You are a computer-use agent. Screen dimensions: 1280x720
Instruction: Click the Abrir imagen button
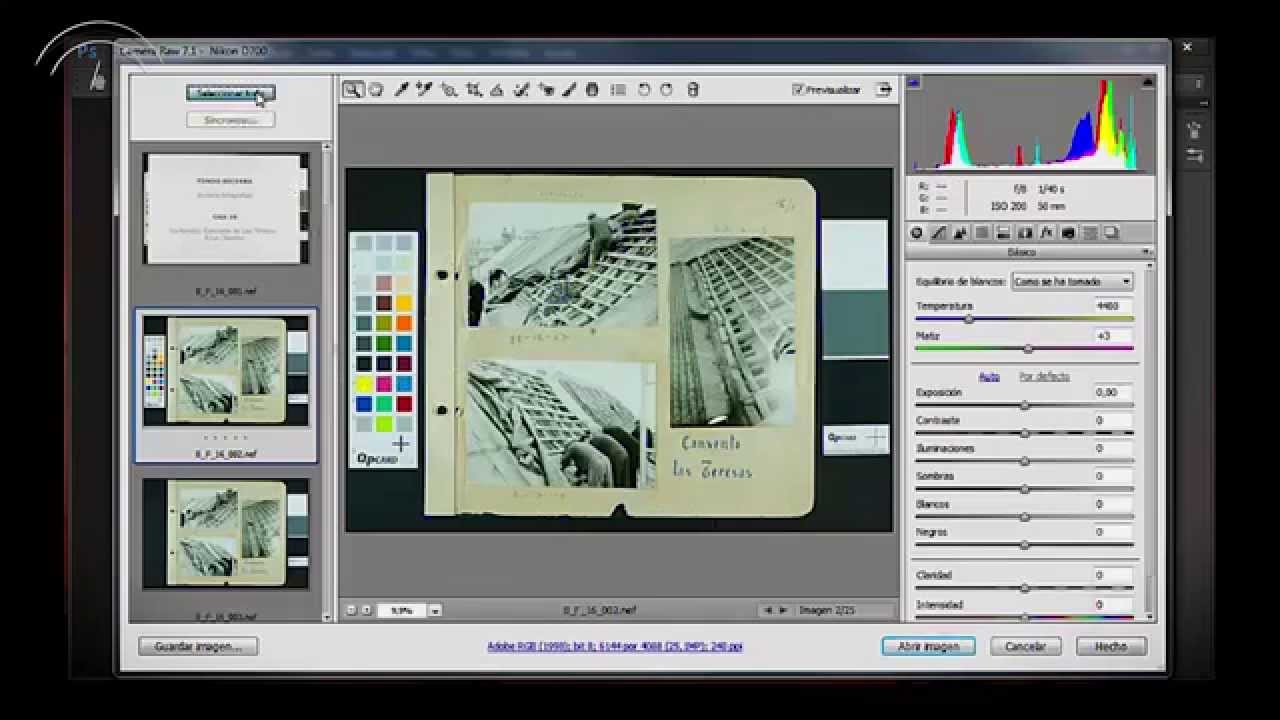(928, 647)
